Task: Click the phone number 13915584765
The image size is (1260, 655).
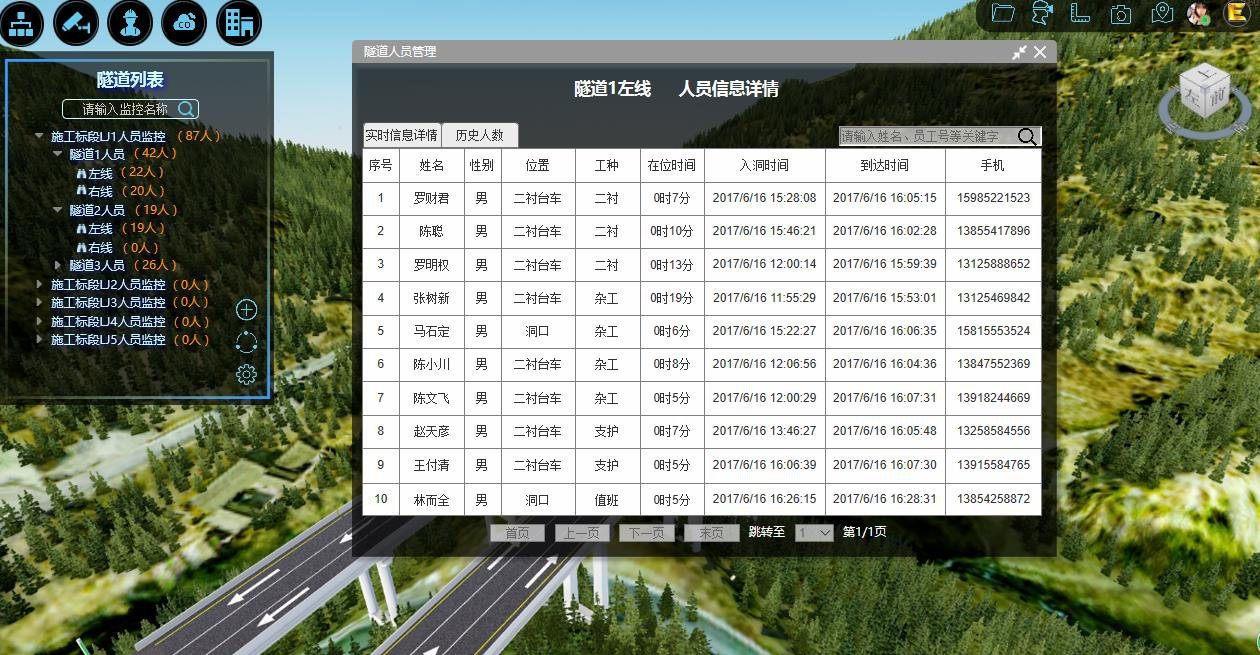Action: pos(993,465)
